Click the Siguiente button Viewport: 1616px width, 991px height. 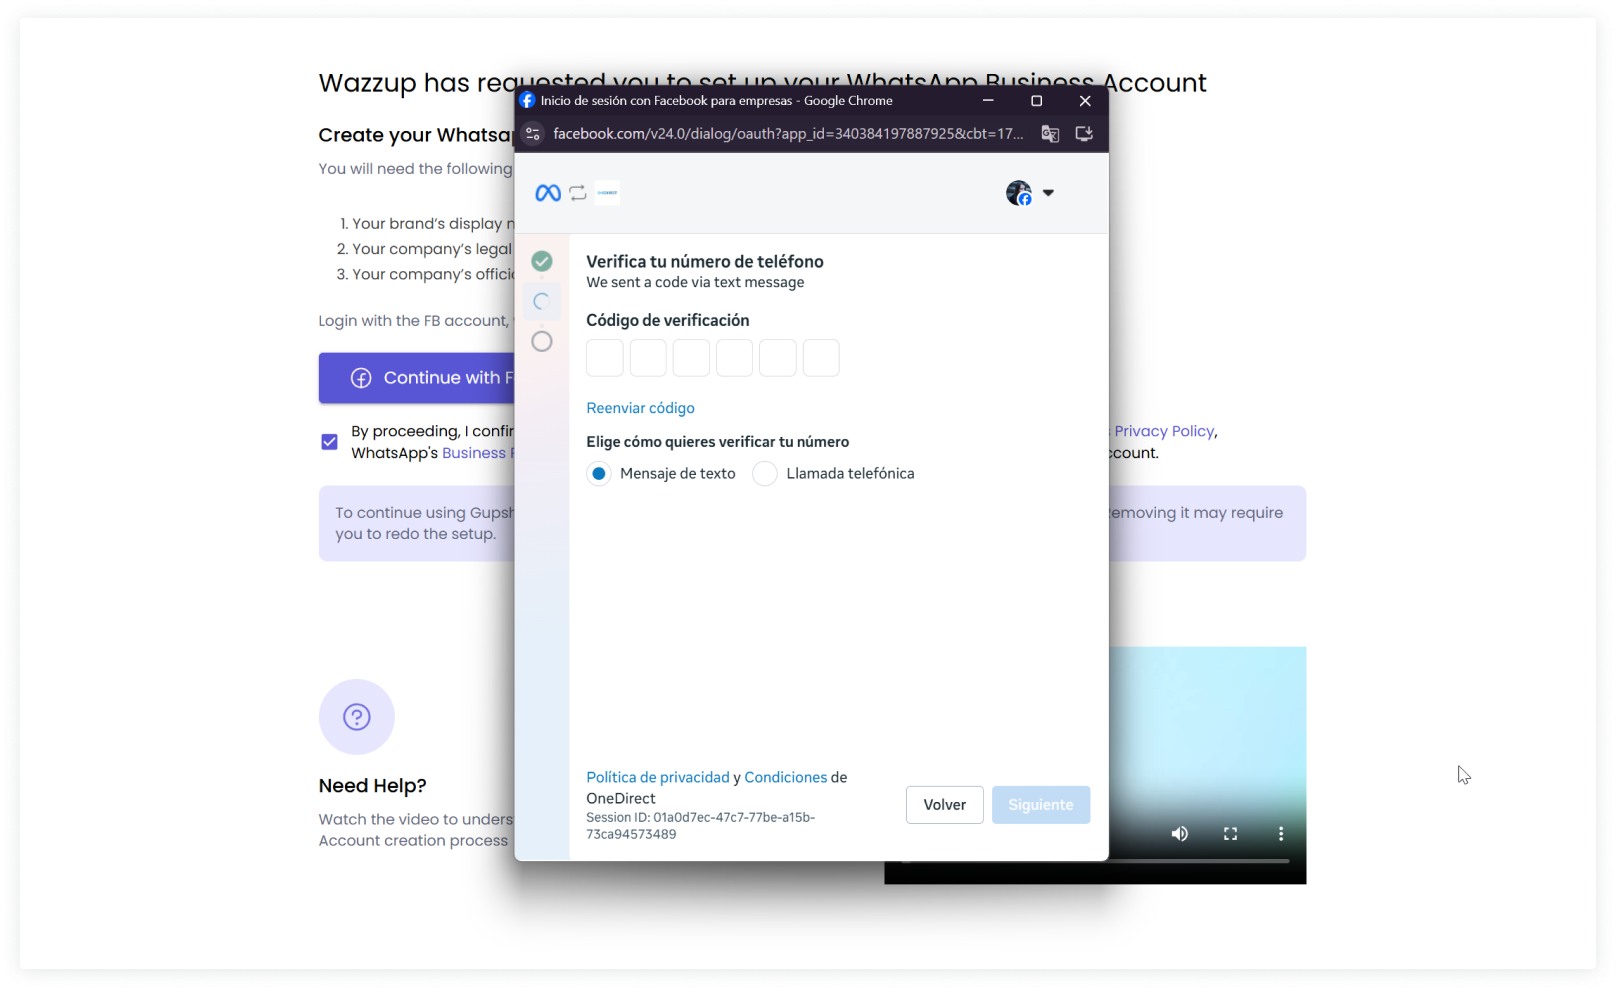click(x=1041, y=805)
